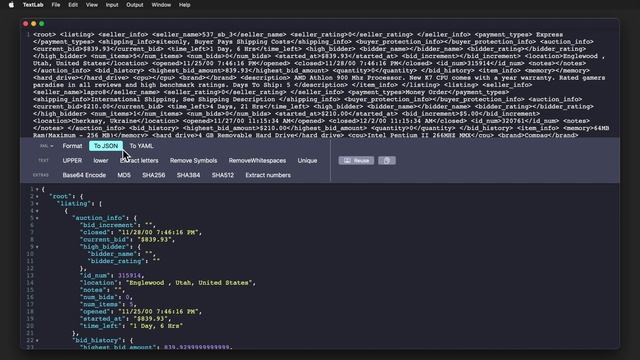This screenshot has width=640, height=360.
Task: Click the Reuse output button
Action: [356, 160]
